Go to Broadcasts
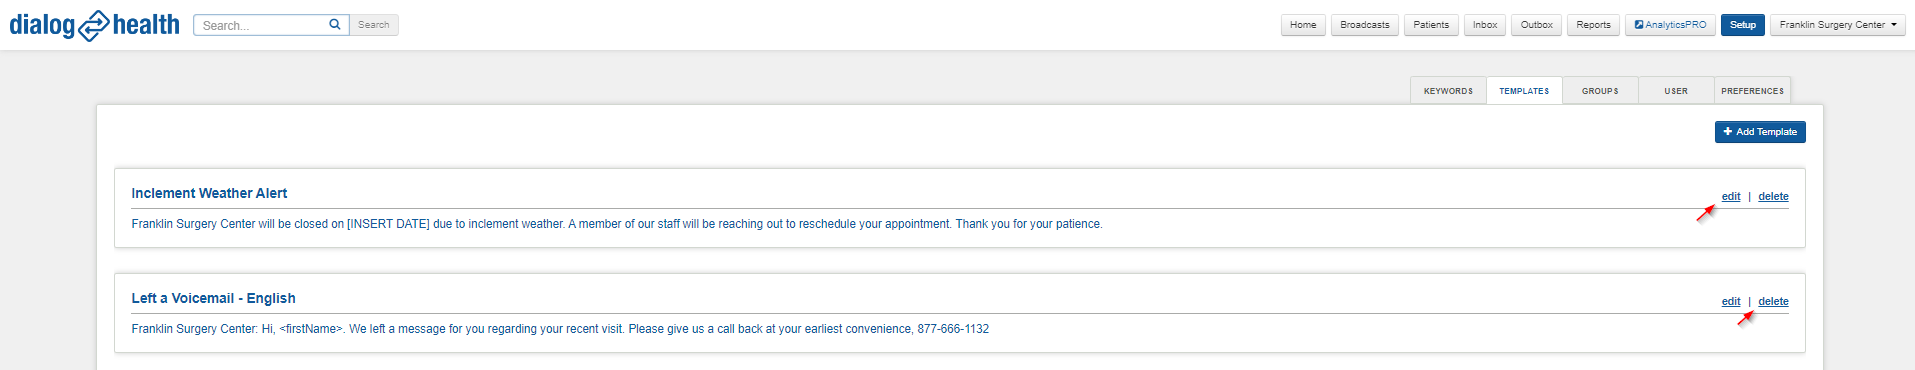Screen dimensions: 1915x370 [x=1365, y=25]
